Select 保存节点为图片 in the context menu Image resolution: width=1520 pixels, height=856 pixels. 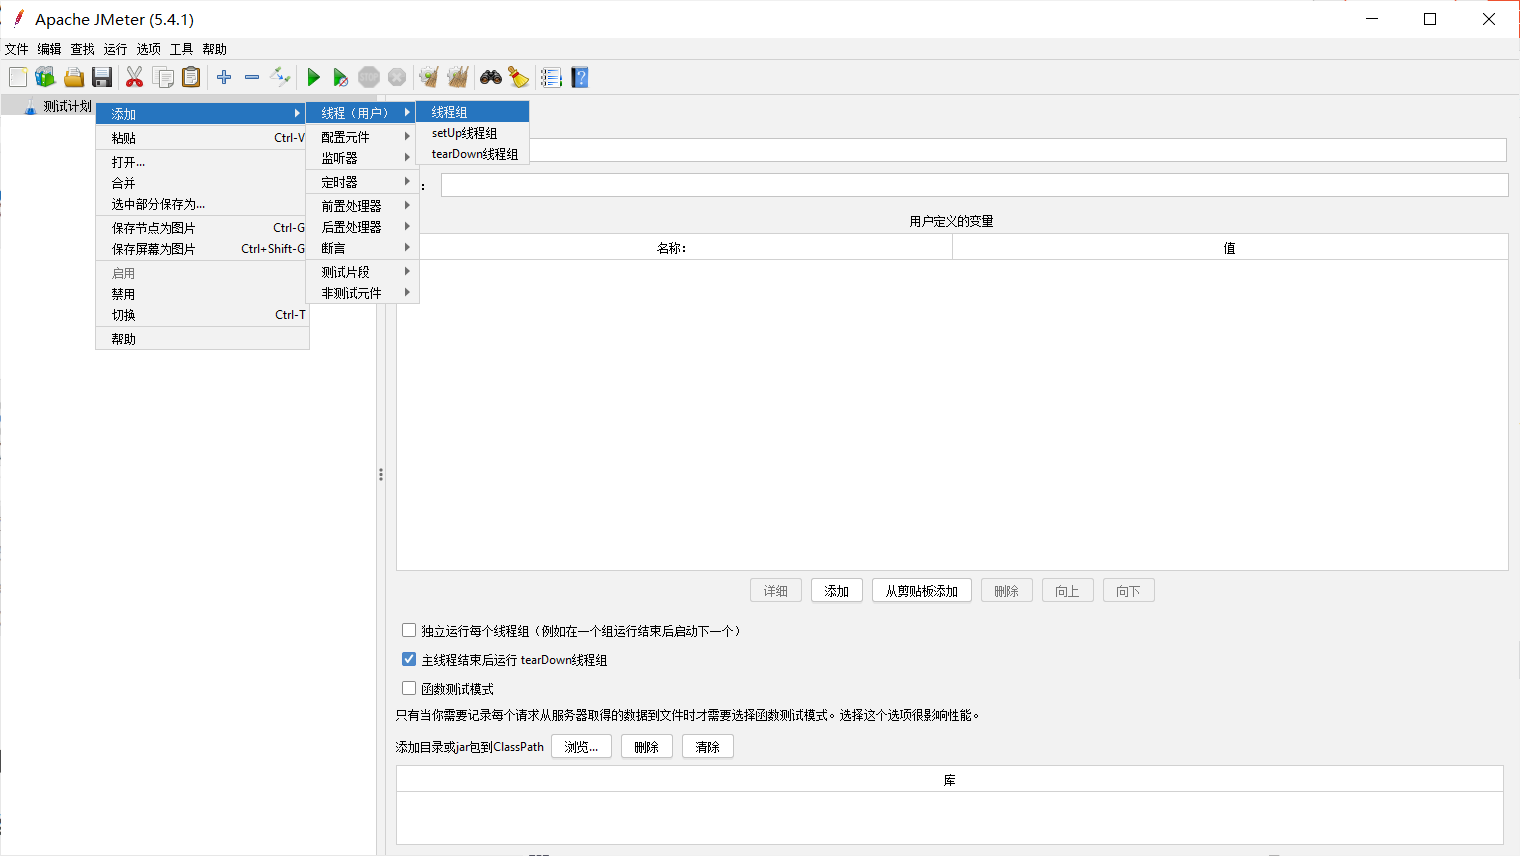pos(202,228)
